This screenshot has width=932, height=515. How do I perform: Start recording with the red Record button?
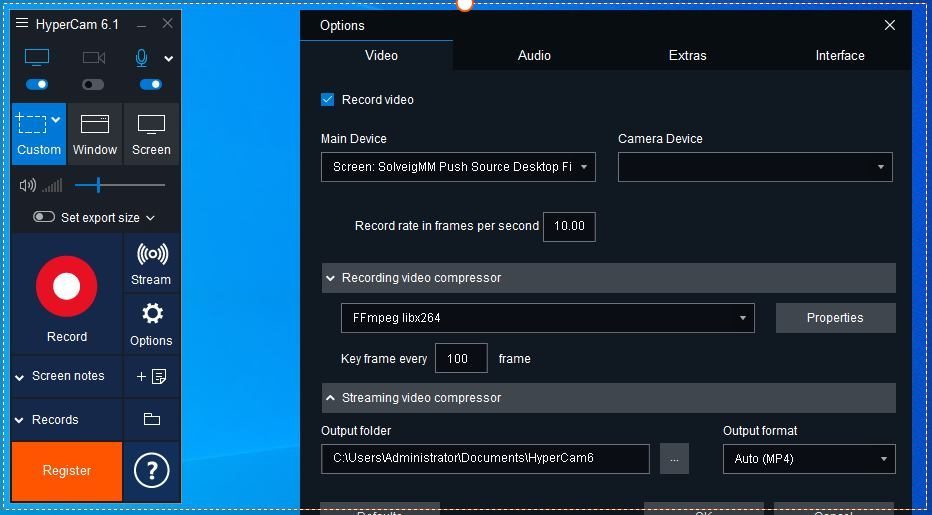[x=67, y=287]
